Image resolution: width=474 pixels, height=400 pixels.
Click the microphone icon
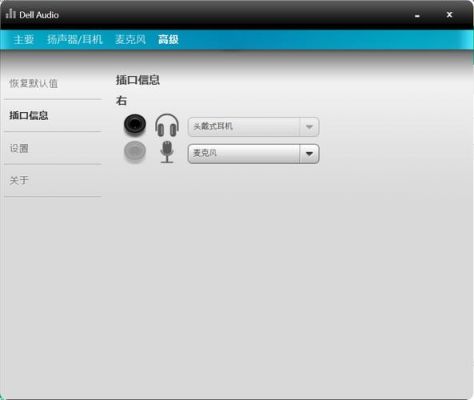tap(167, 152)
